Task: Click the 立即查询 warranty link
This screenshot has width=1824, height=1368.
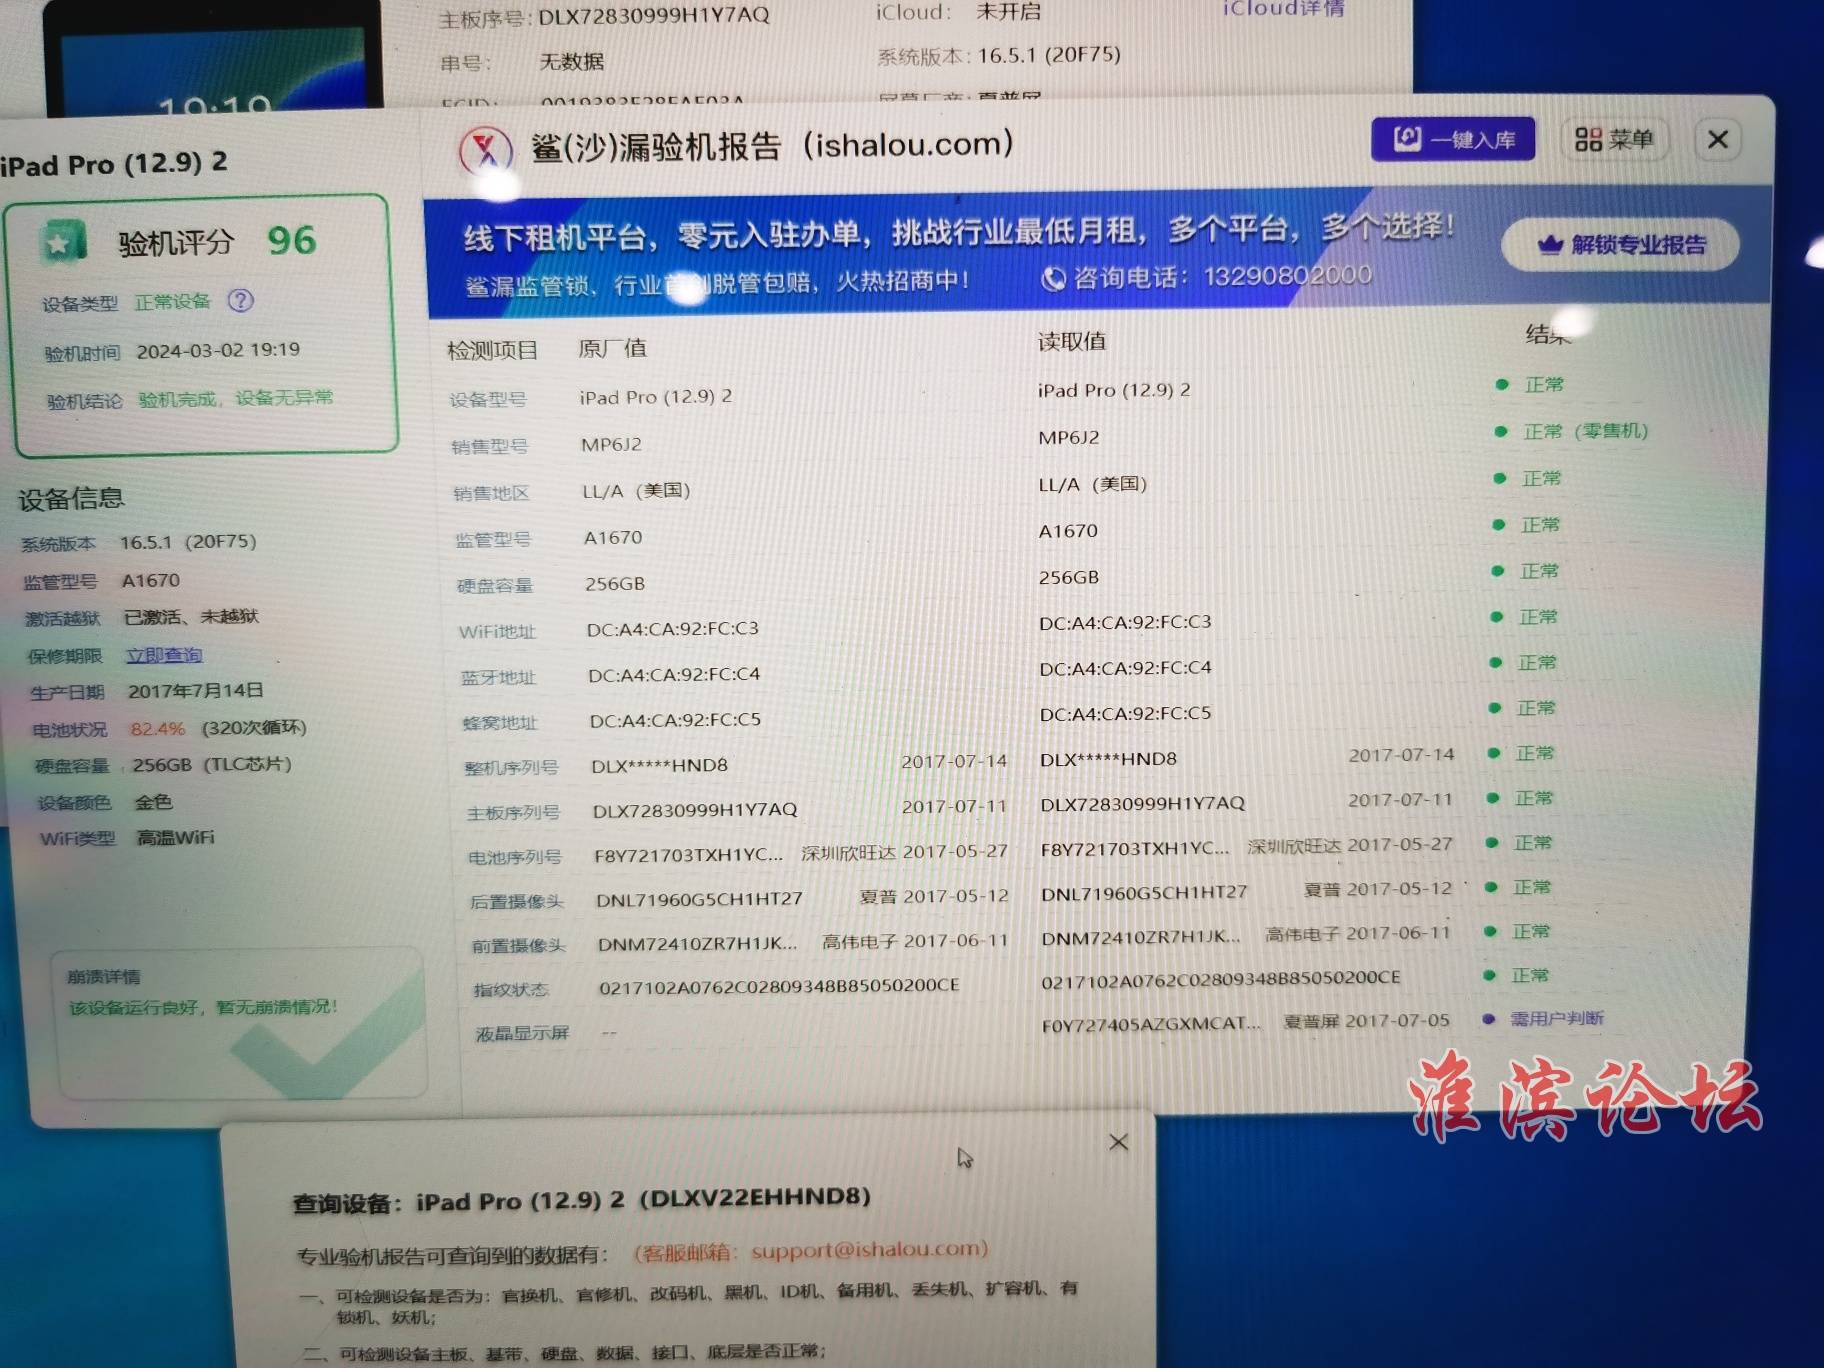Action: pyautogui.click(x=164, y=655)
